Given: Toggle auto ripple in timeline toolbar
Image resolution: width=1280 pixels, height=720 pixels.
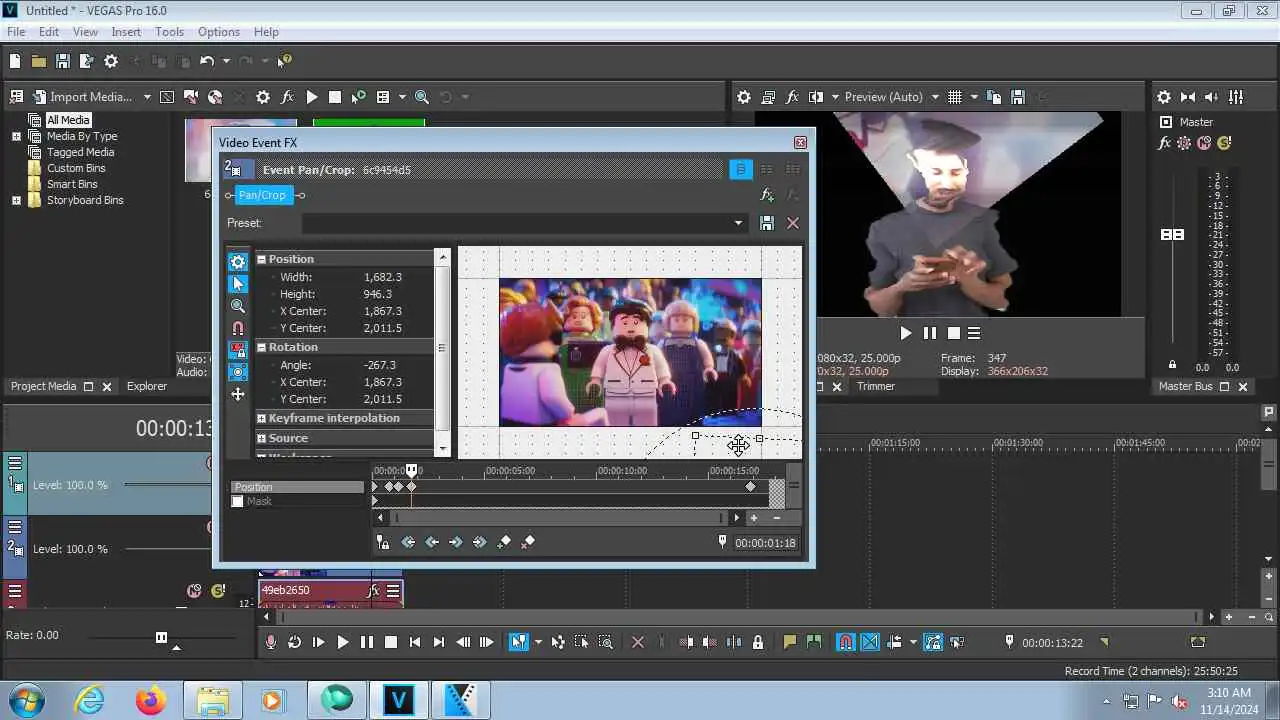Looking at the screenshot, I should (895, 642).
